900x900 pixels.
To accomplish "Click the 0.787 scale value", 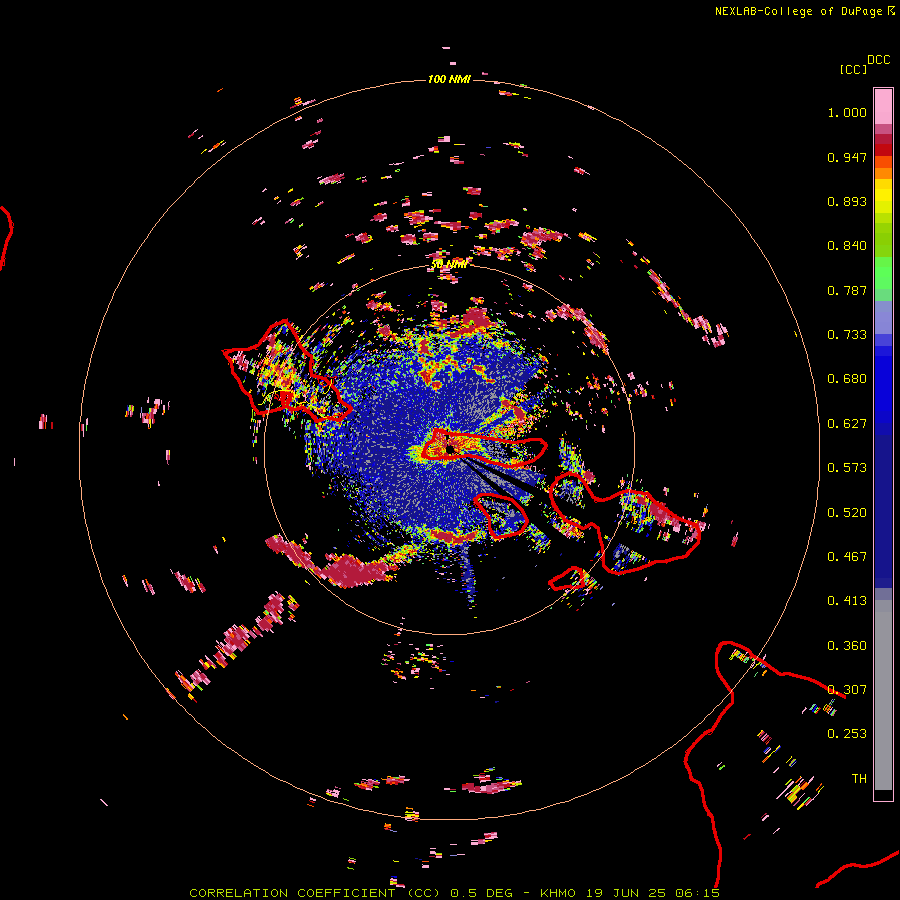I will point(847,290).
